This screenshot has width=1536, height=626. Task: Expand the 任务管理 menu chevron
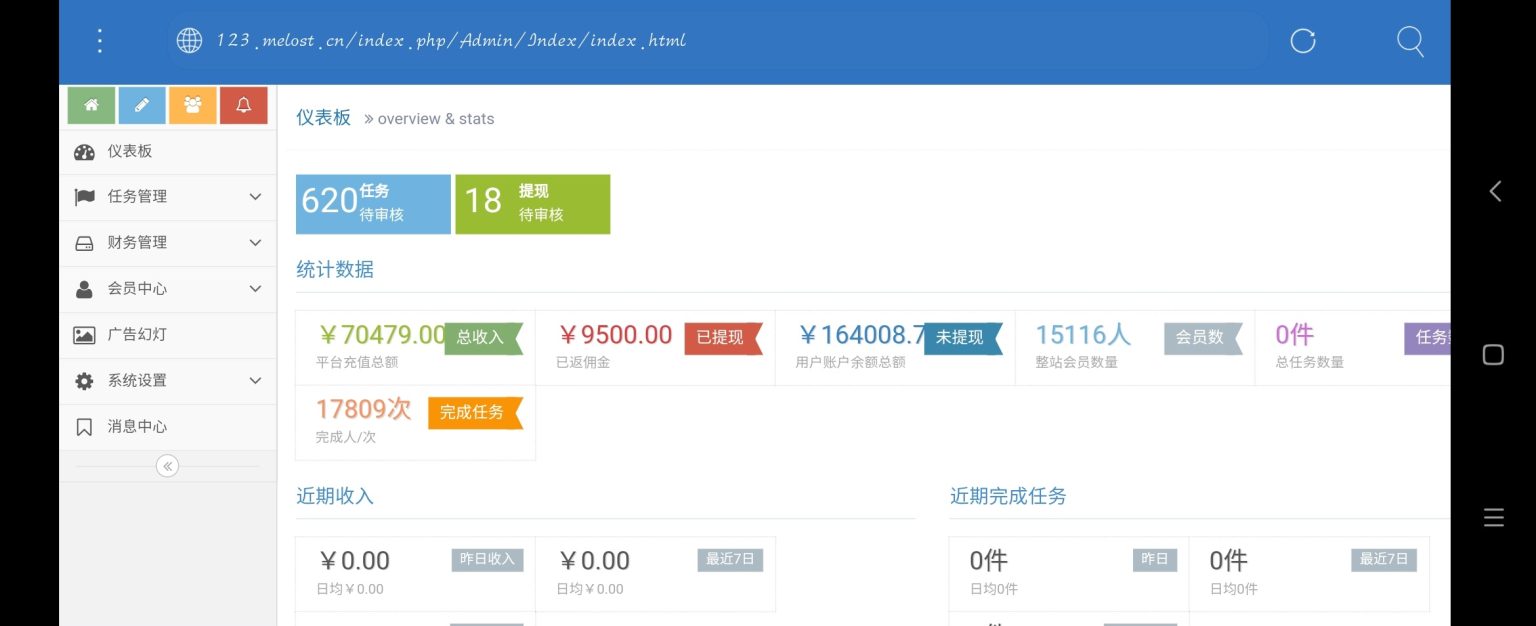(254, 196)
